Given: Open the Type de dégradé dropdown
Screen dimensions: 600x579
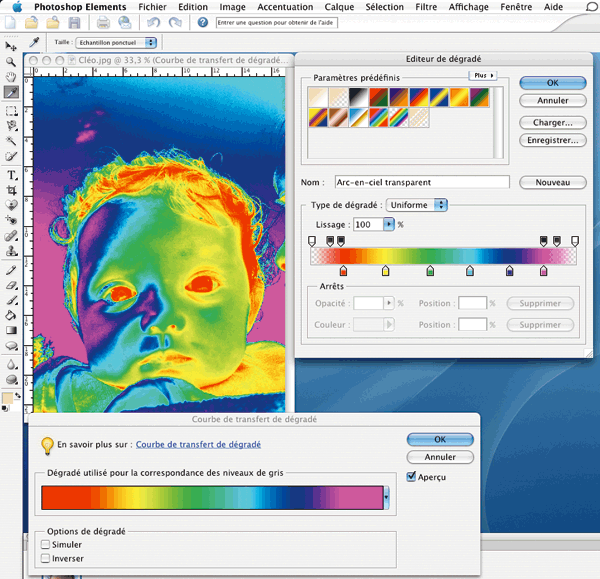Looking at the screenshot, I should click(417, 205).
